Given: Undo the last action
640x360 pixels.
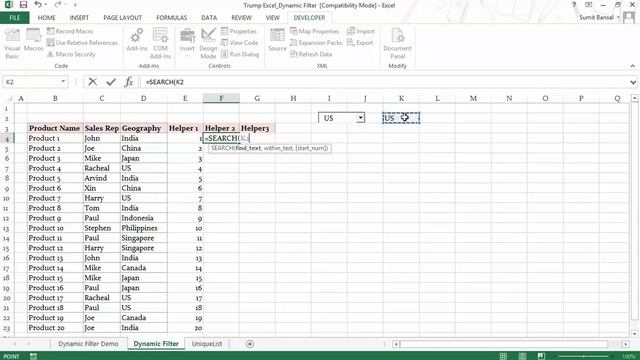Looking at the screenshot, I should coord(38,5).
